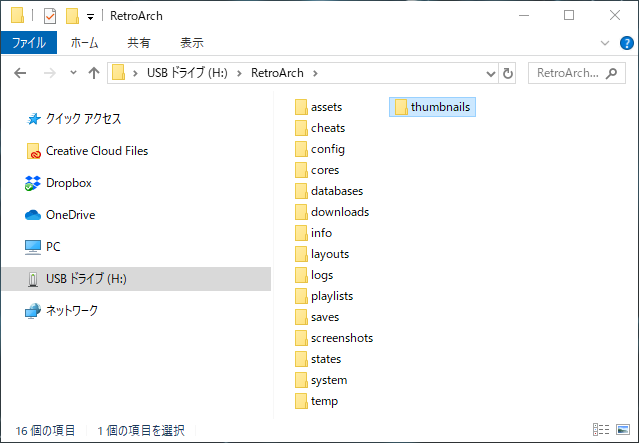Screen dimensions: 639x443
Task: Open the ファイル ribbon tab
Action: (29, 42)
